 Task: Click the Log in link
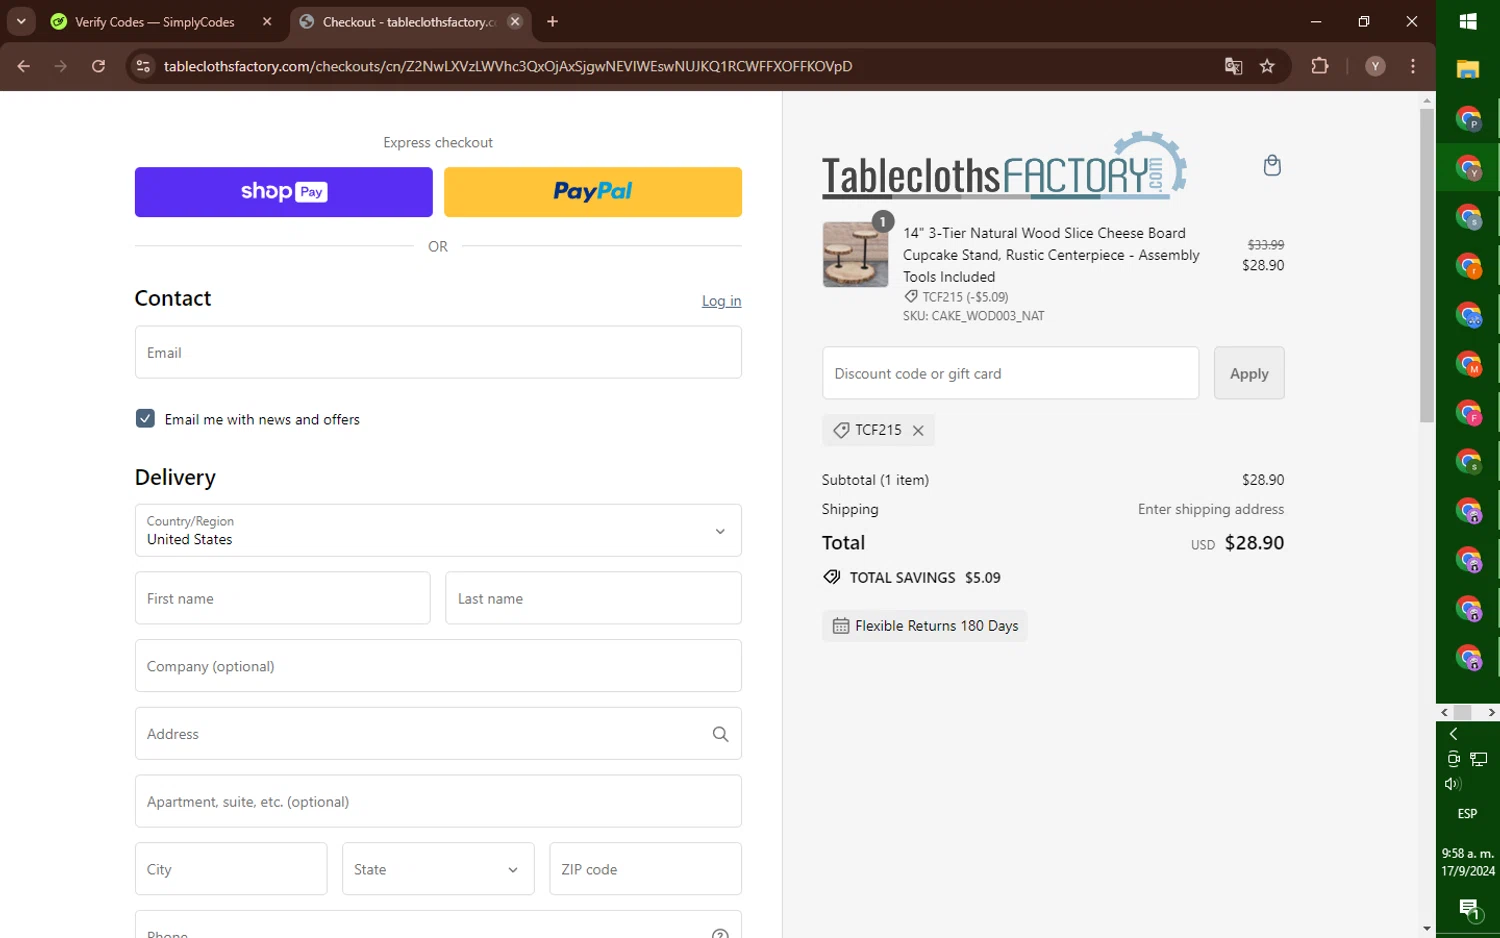(x=721, y=301)
